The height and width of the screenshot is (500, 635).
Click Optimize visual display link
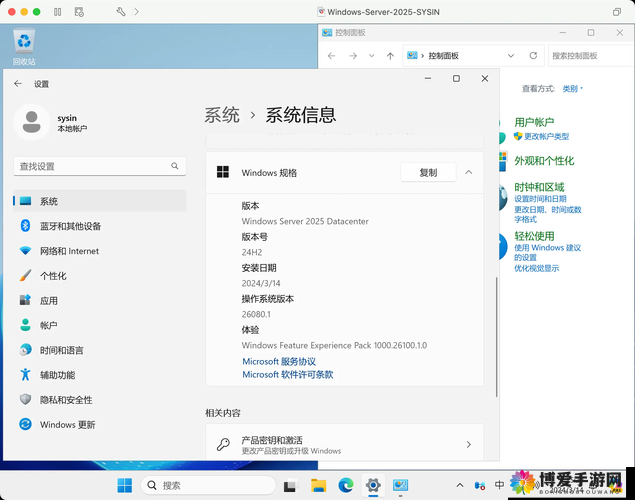point(537,268)
